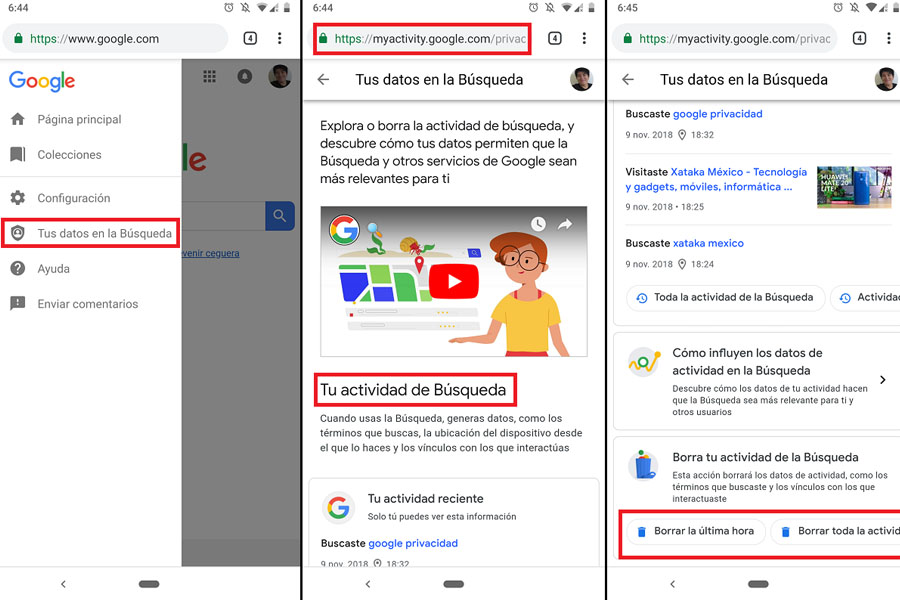The image size is (900, 600).
Task: Tap the profile avatar on the middle screen header
Action: (581, 79)
